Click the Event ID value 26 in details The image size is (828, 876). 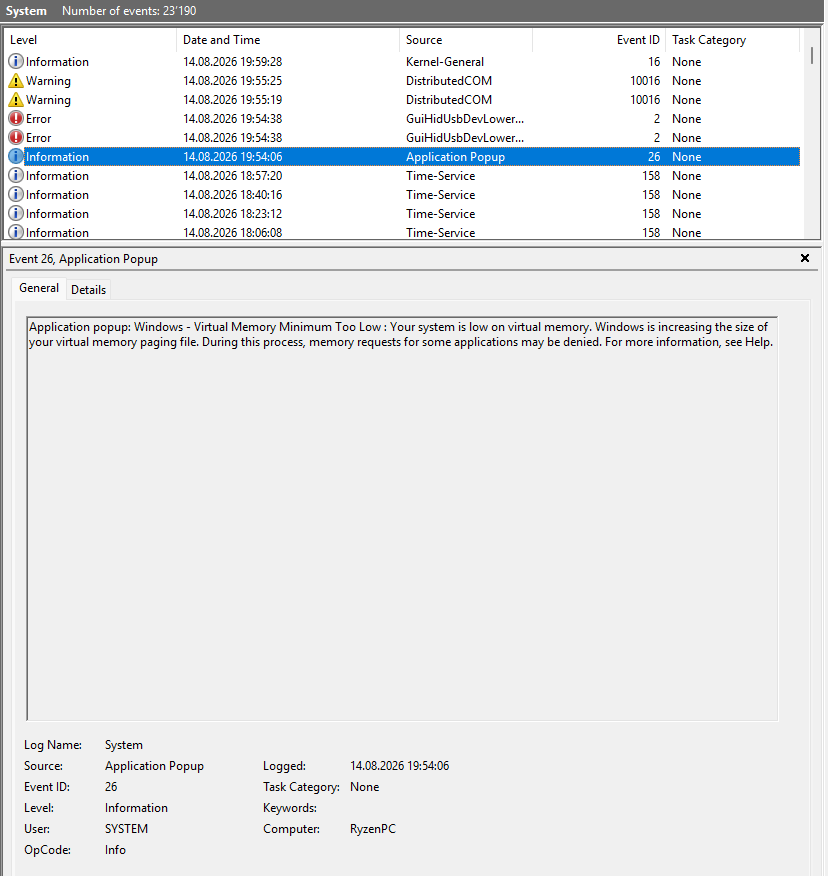point(111,787)
